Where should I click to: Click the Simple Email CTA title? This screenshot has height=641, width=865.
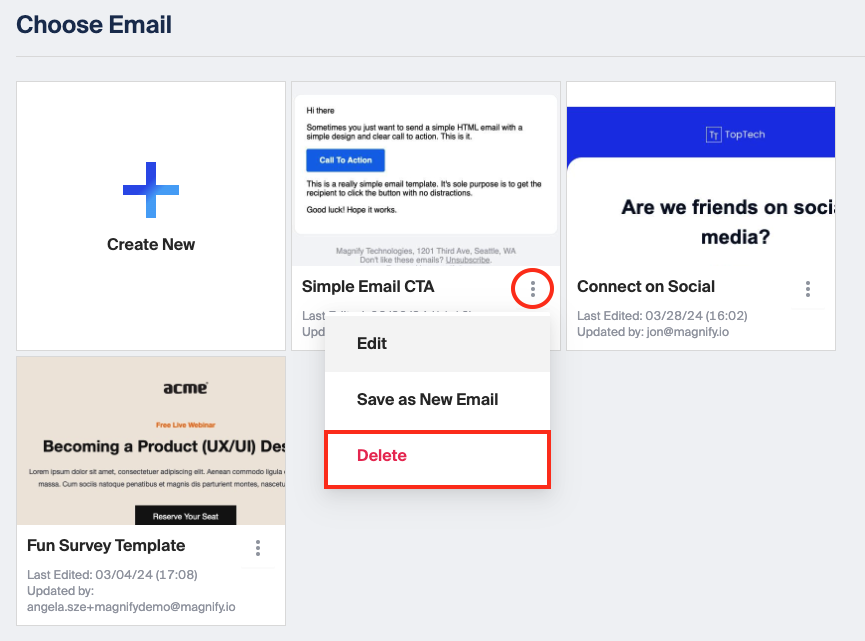368,287
